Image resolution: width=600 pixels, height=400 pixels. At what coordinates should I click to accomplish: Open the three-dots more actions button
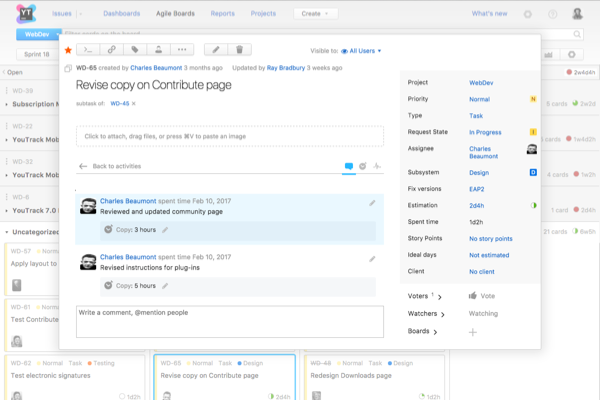coord(181,49)
